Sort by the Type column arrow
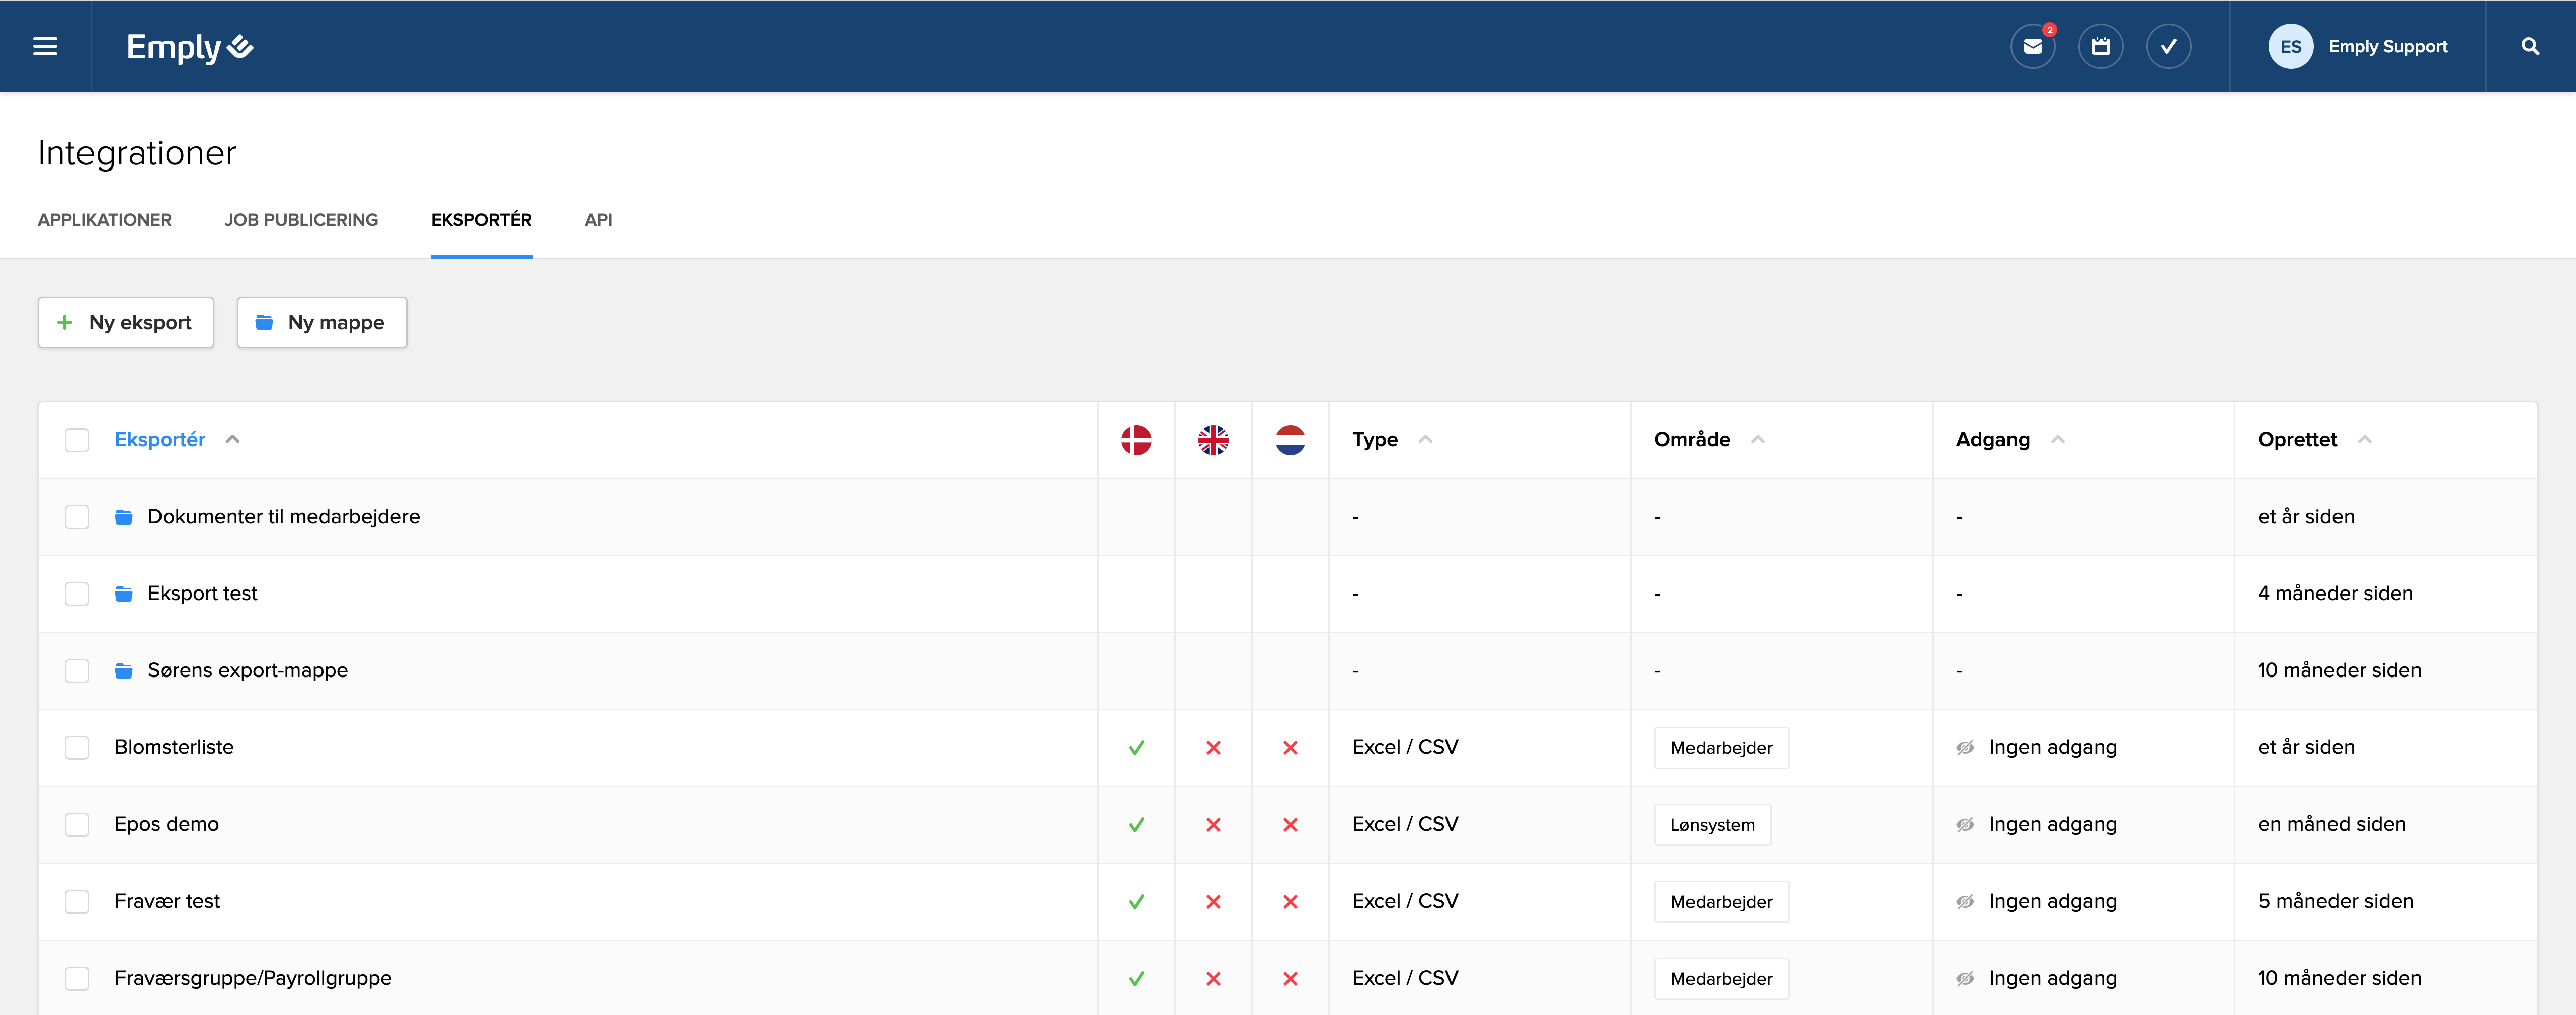The width and height of the screenshot is (2576, 1015). 1426,440
